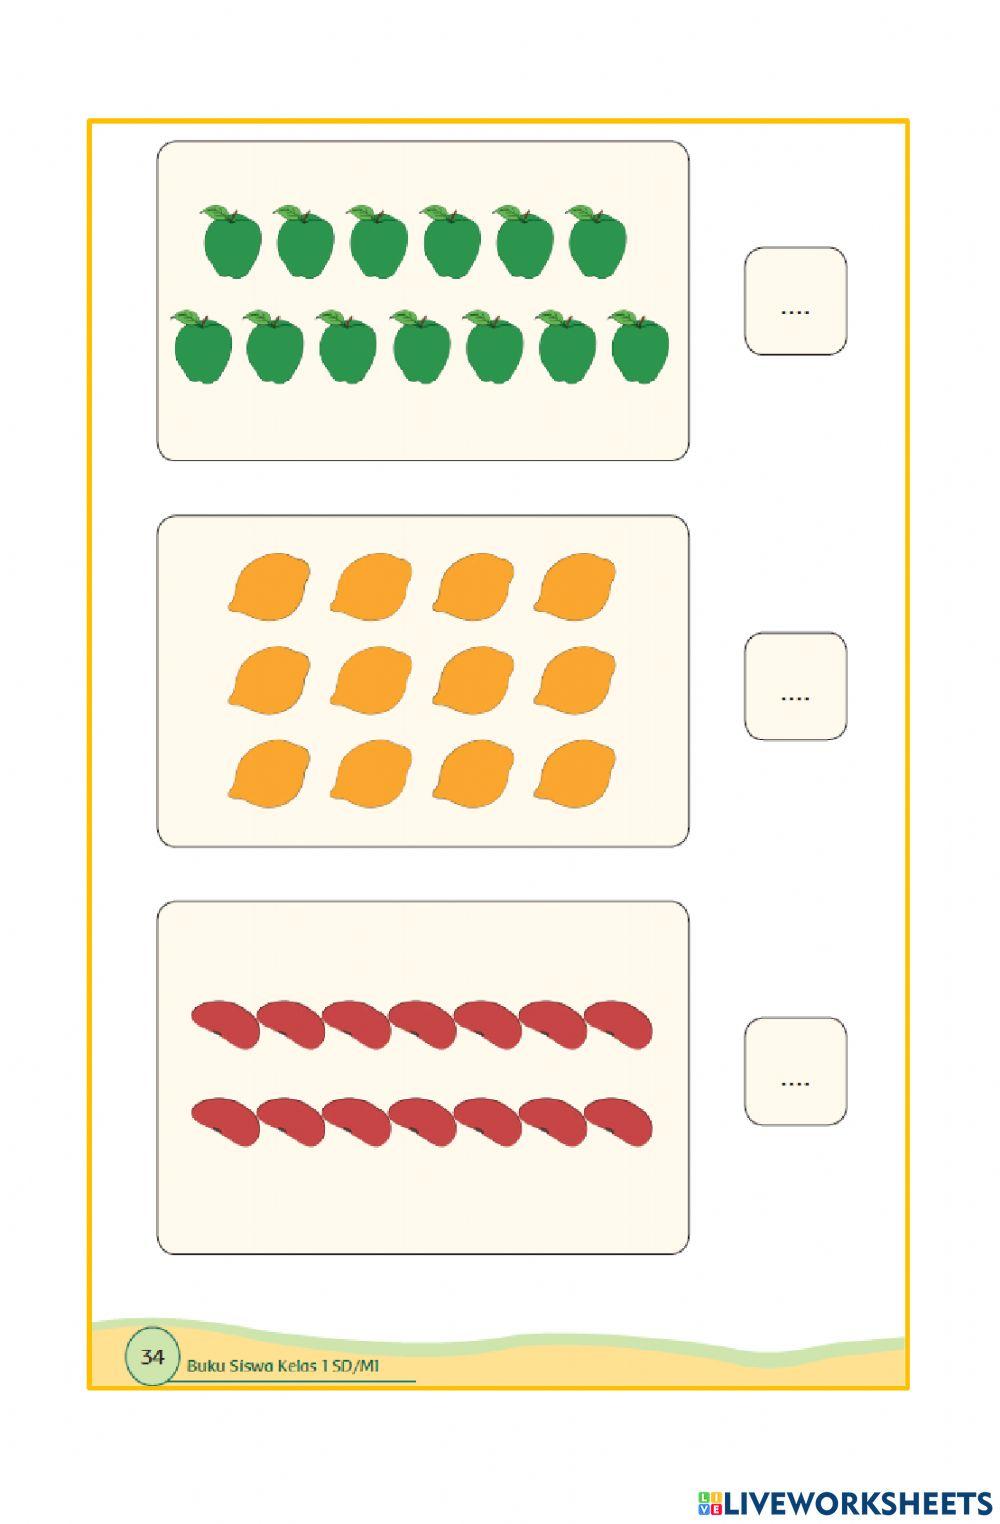The width and height of the screenshot is (1000, 1524).
Task: Select the first red bean in the top row
Action: [225, 1025]
